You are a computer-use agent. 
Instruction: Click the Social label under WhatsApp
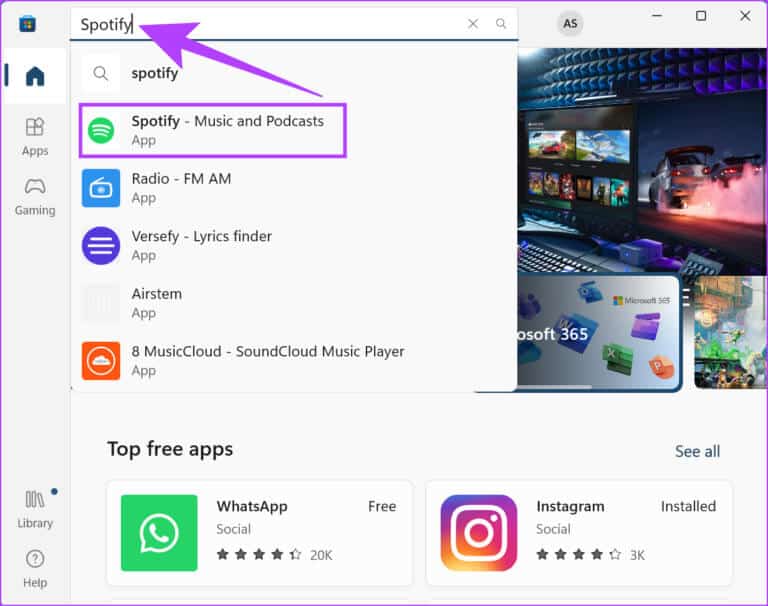click(234, 529)
